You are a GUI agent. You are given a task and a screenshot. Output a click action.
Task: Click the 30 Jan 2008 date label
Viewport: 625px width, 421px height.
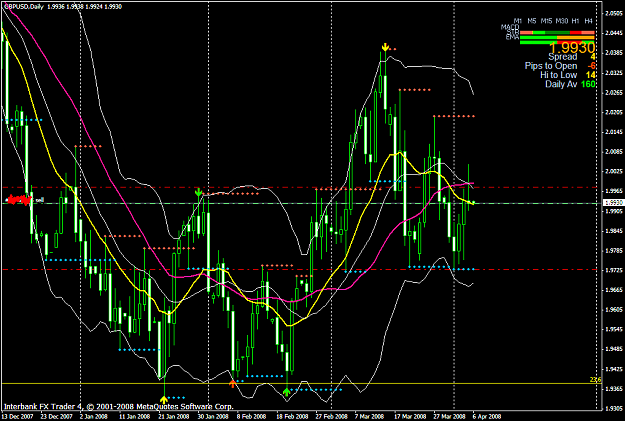pos(213,416)
